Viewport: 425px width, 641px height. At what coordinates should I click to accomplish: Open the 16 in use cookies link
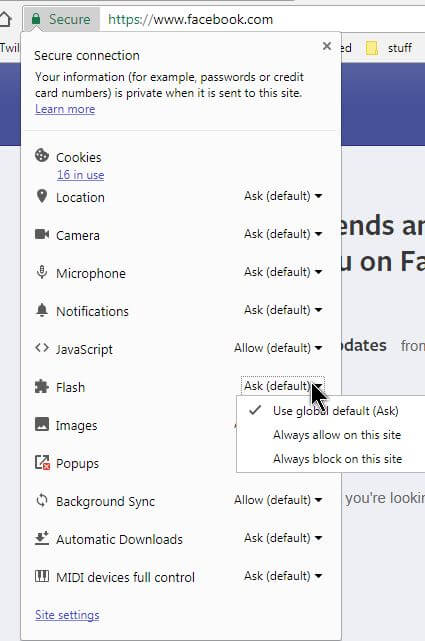click(81, 175)
